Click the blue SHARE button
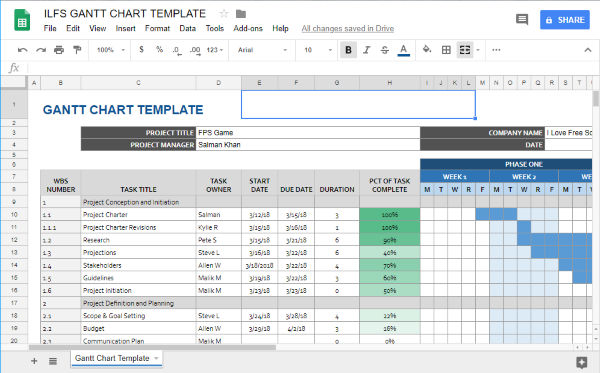 (565, 20)
